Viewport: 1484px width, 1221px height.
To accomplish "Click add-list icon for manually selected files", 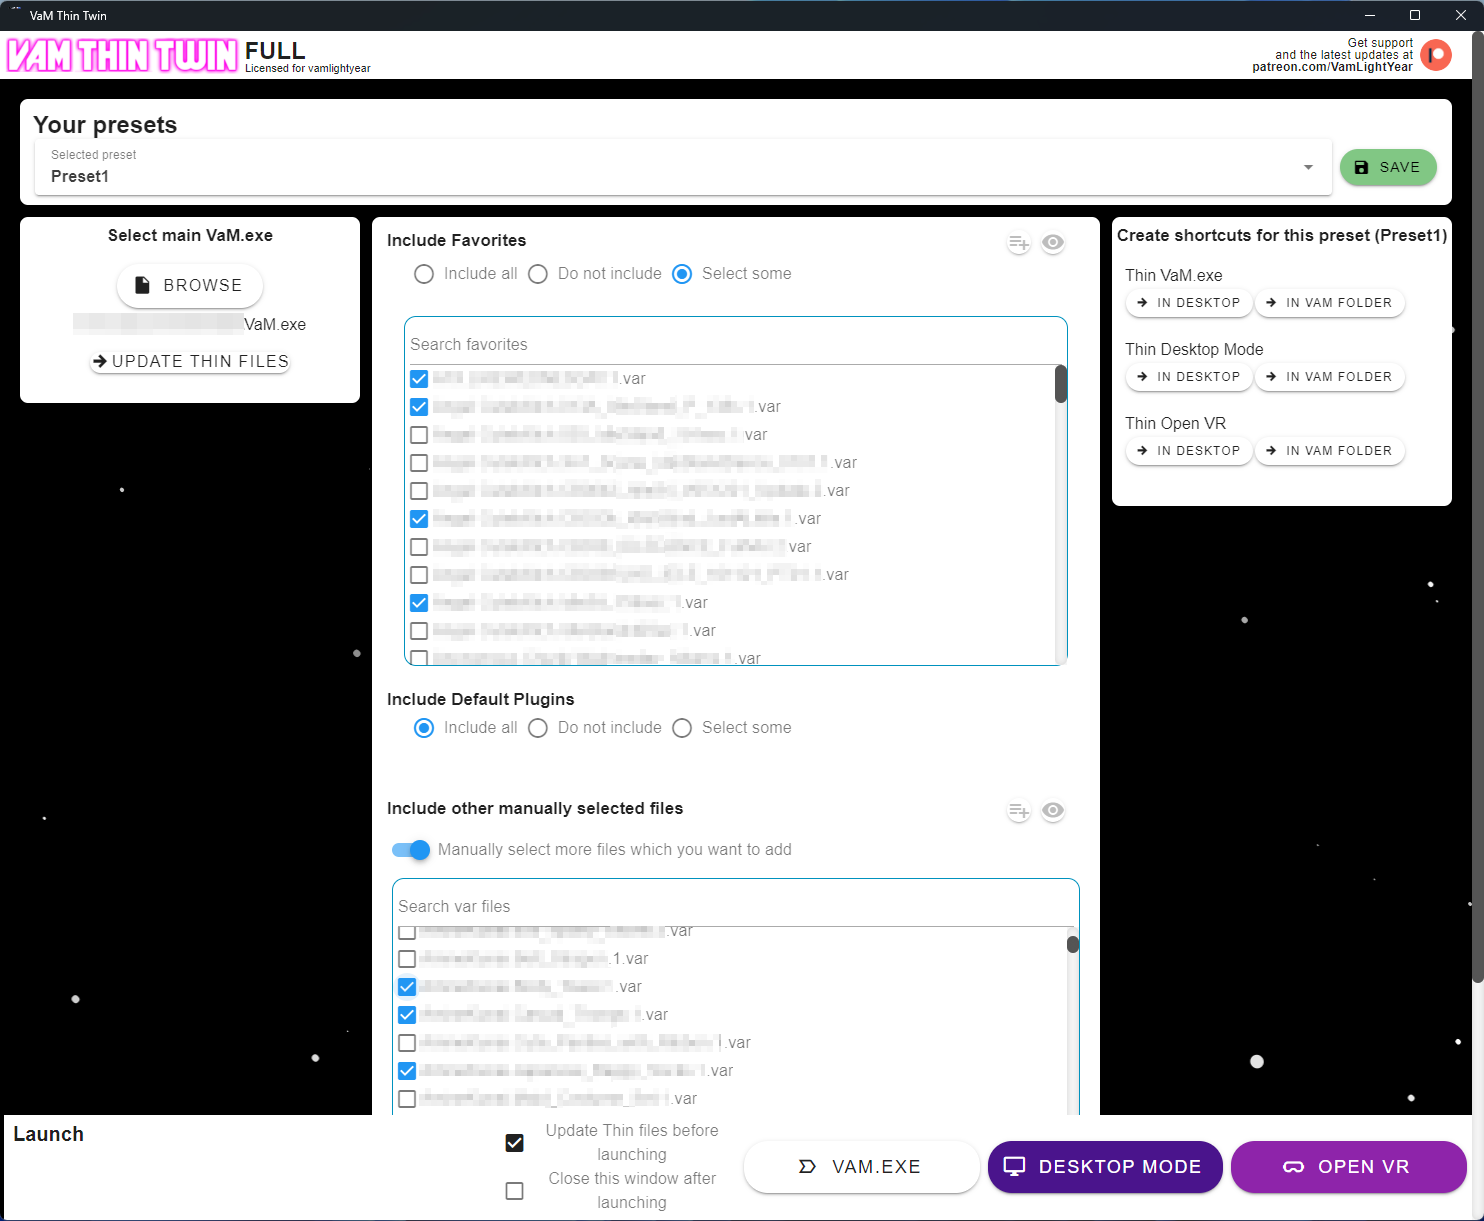I will [x=1019, y=811].
